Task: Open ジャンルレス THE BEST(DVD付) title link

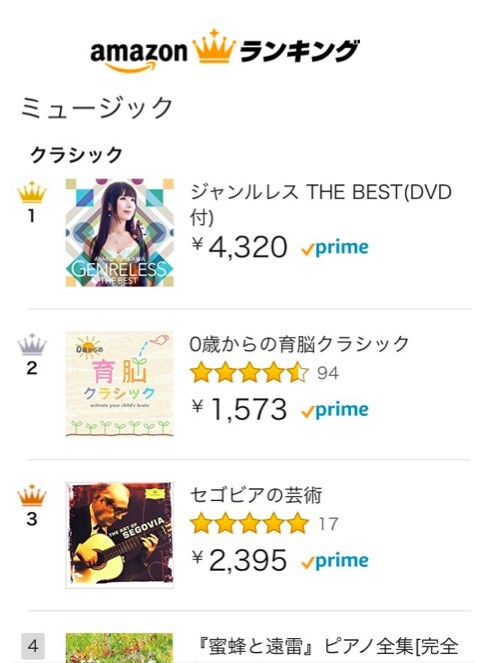Action: (x=321, y=205)
